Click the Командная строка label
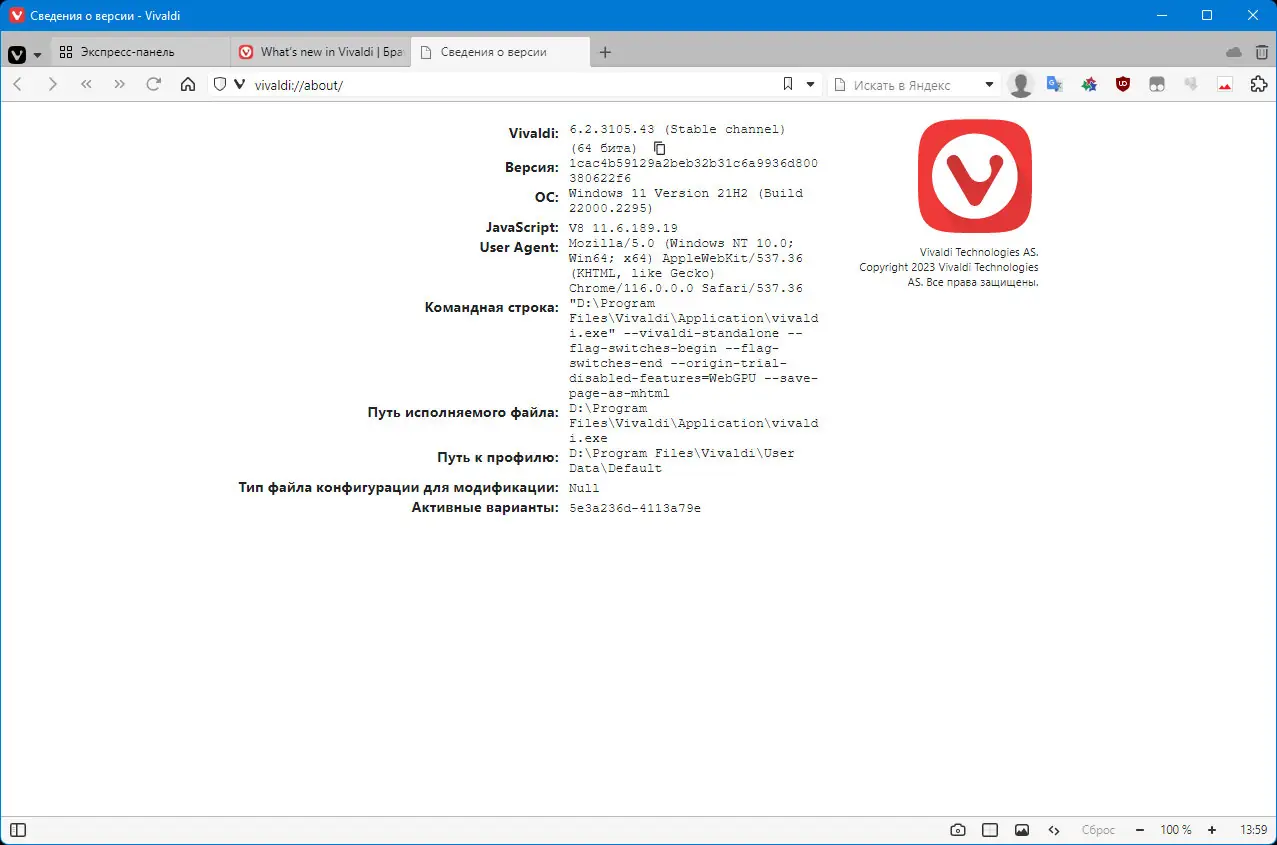1277x845 pixels. (x=491, y=307)
